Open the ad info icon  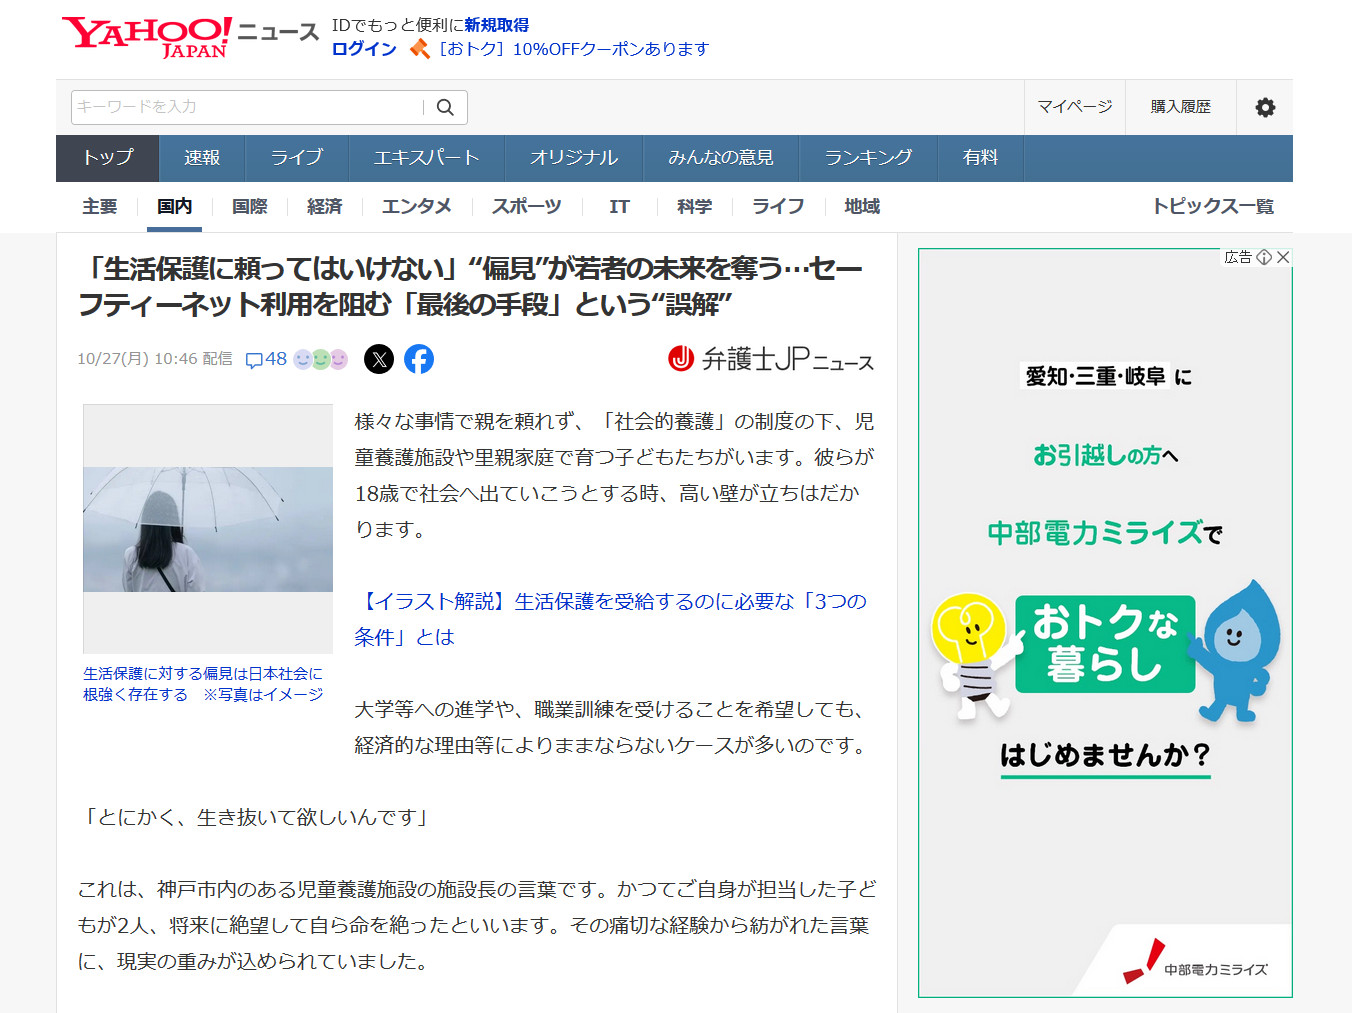pos(1264,257)
